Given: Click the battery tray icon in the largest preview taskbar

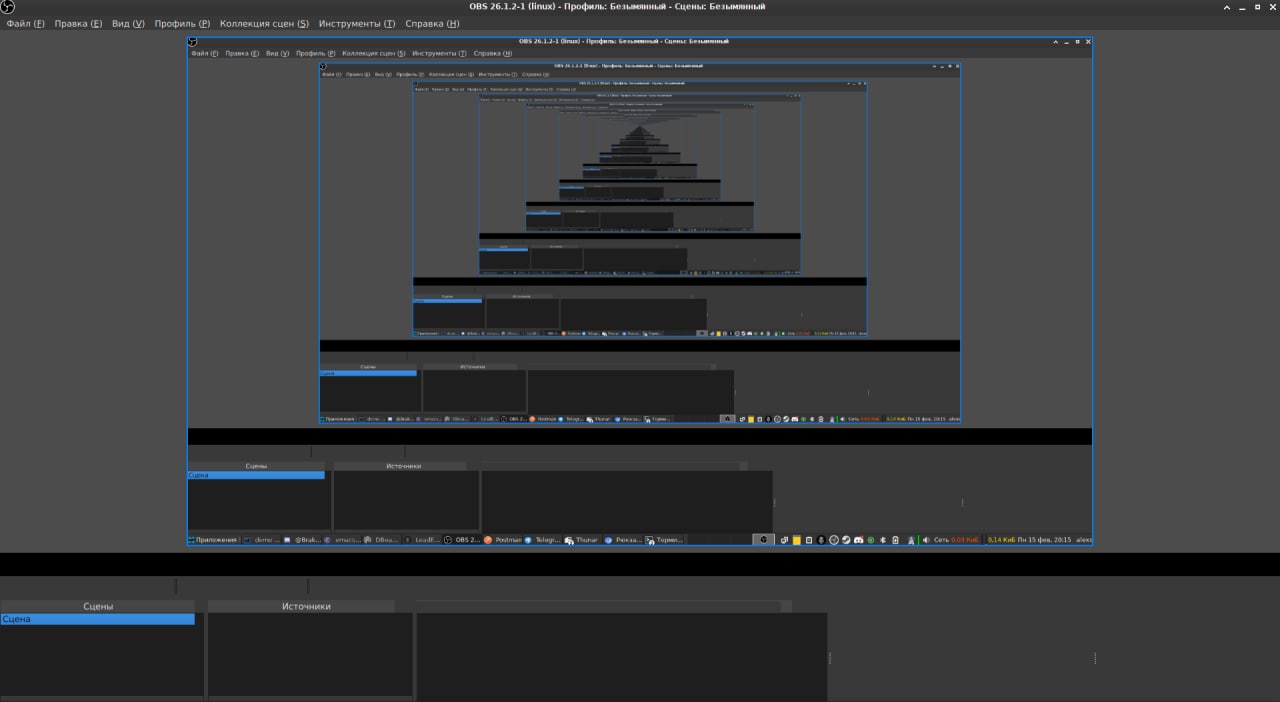Looking at the screenshot, I should point(895,540).
